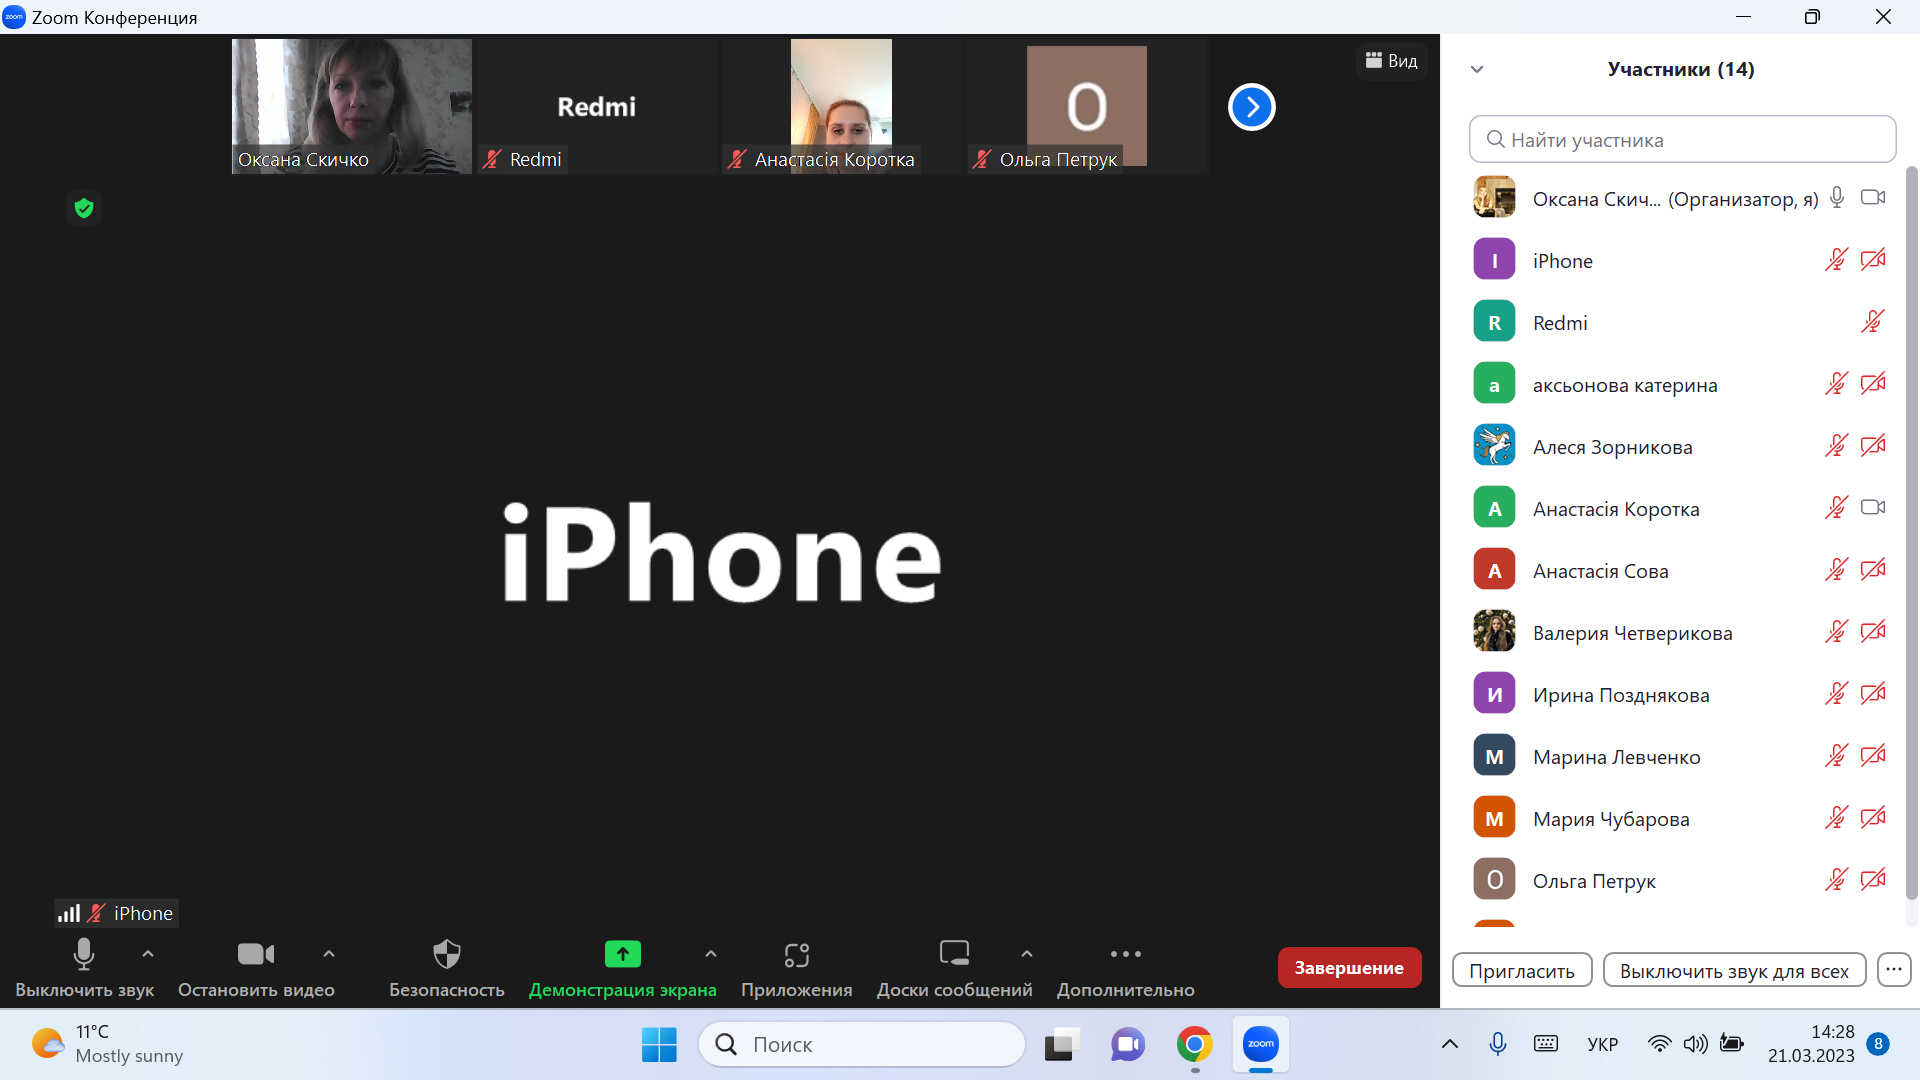The width and height of the screenshot is (1920, 1080).
Task: Click Алеся Зорникова muted microphone icon
Action: [x=1837, y=446]
